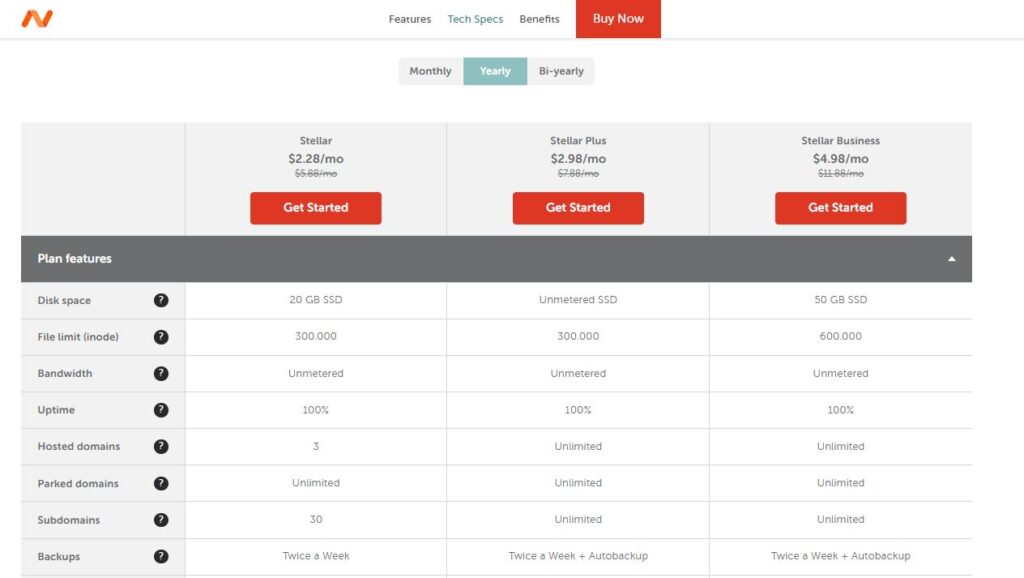
Task: Go to Features section
Action: tap(409, 19)
